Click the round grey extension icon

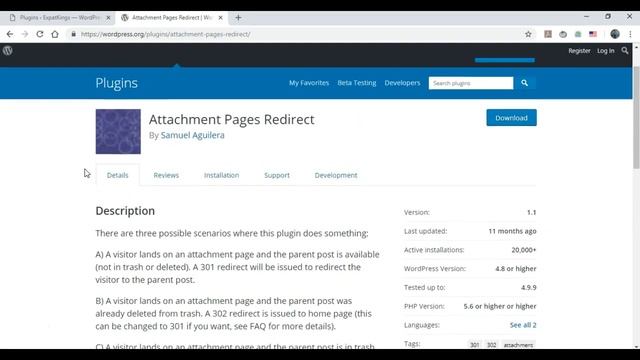click(x=563, y=34)
